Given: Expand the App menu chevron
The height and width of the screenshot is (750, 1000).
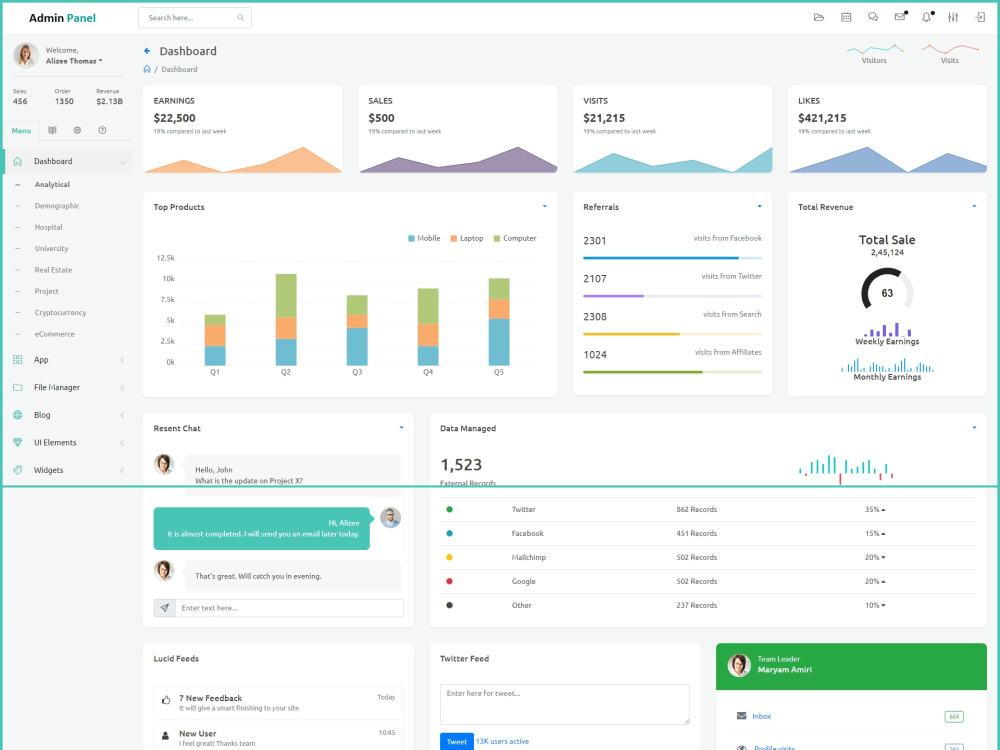Looking at the screenshot, I should point(122,360).
